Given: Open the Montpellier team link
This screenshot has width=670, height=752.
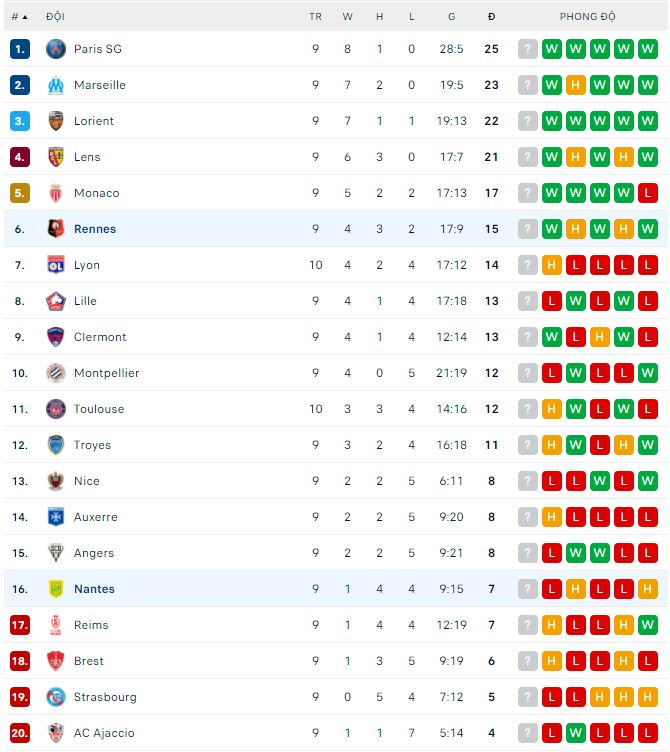Looking at the screenshot, I should click(x=106, y=373).
